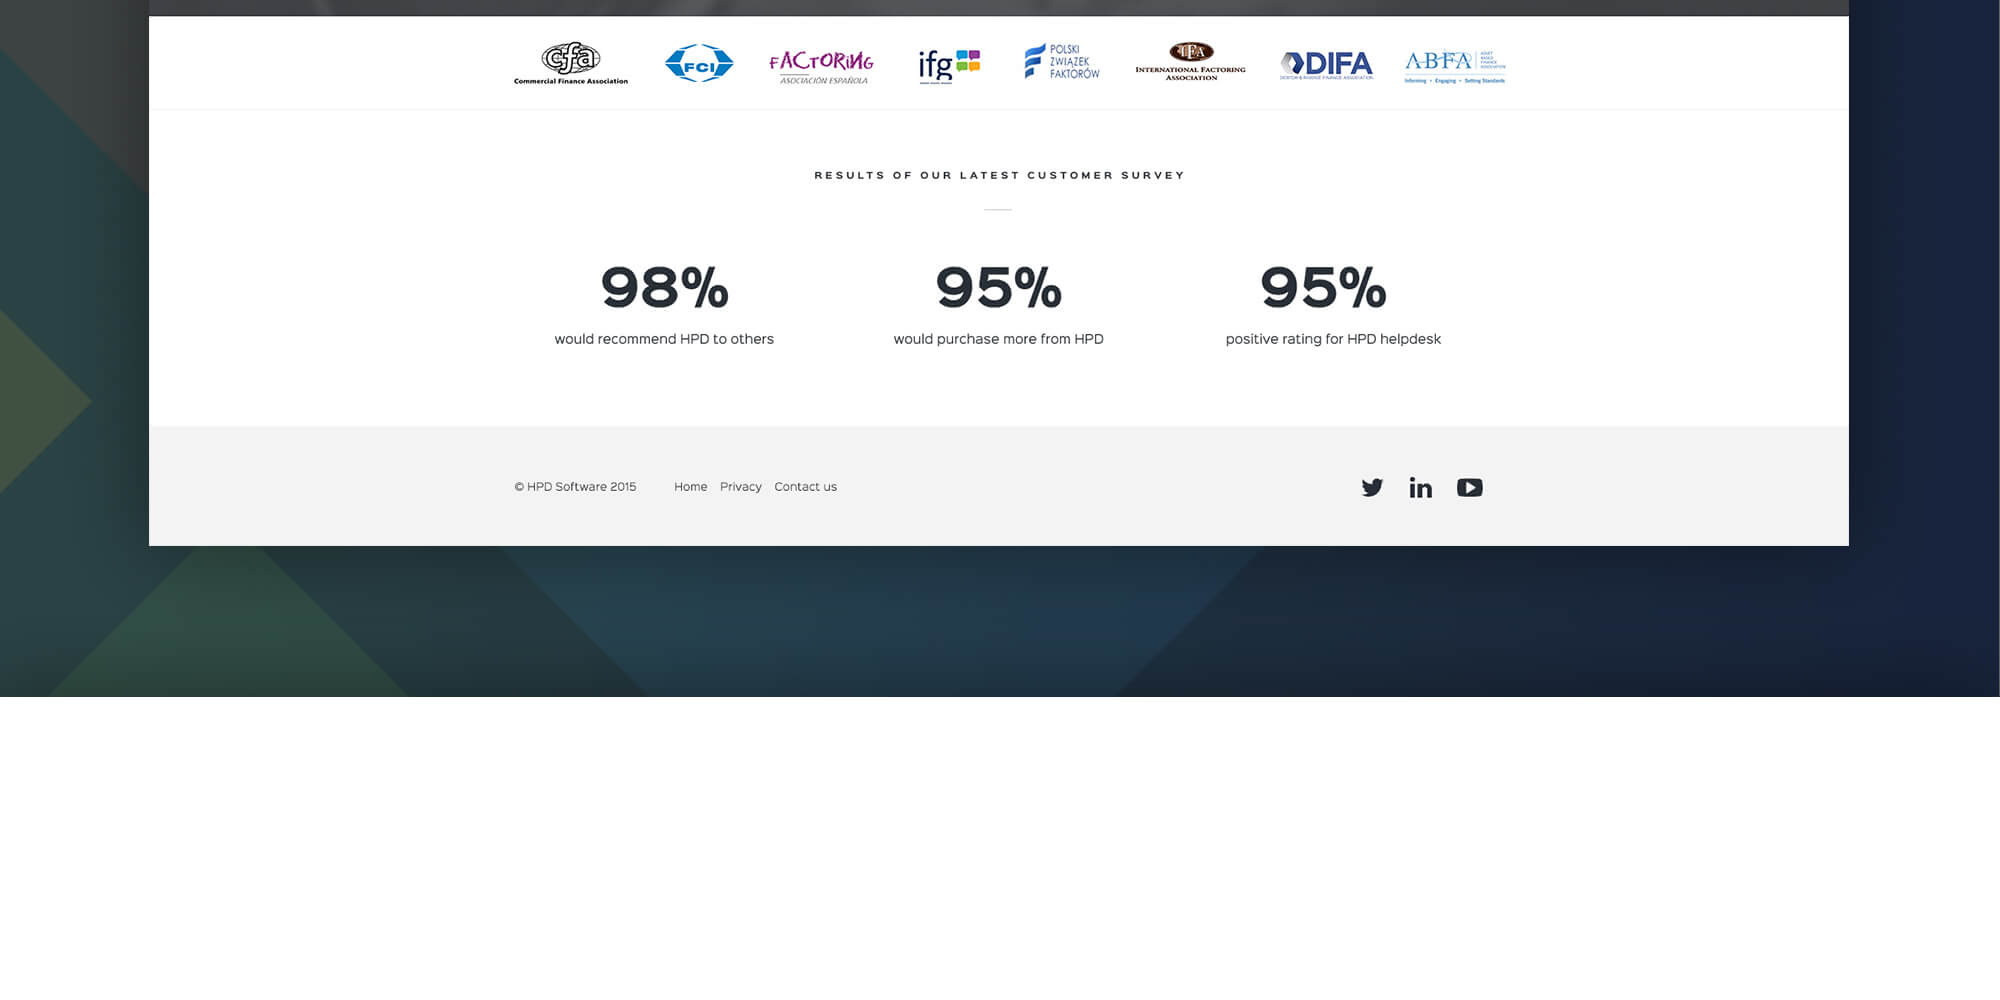Open the ifg logo

[x=949, y=65]
